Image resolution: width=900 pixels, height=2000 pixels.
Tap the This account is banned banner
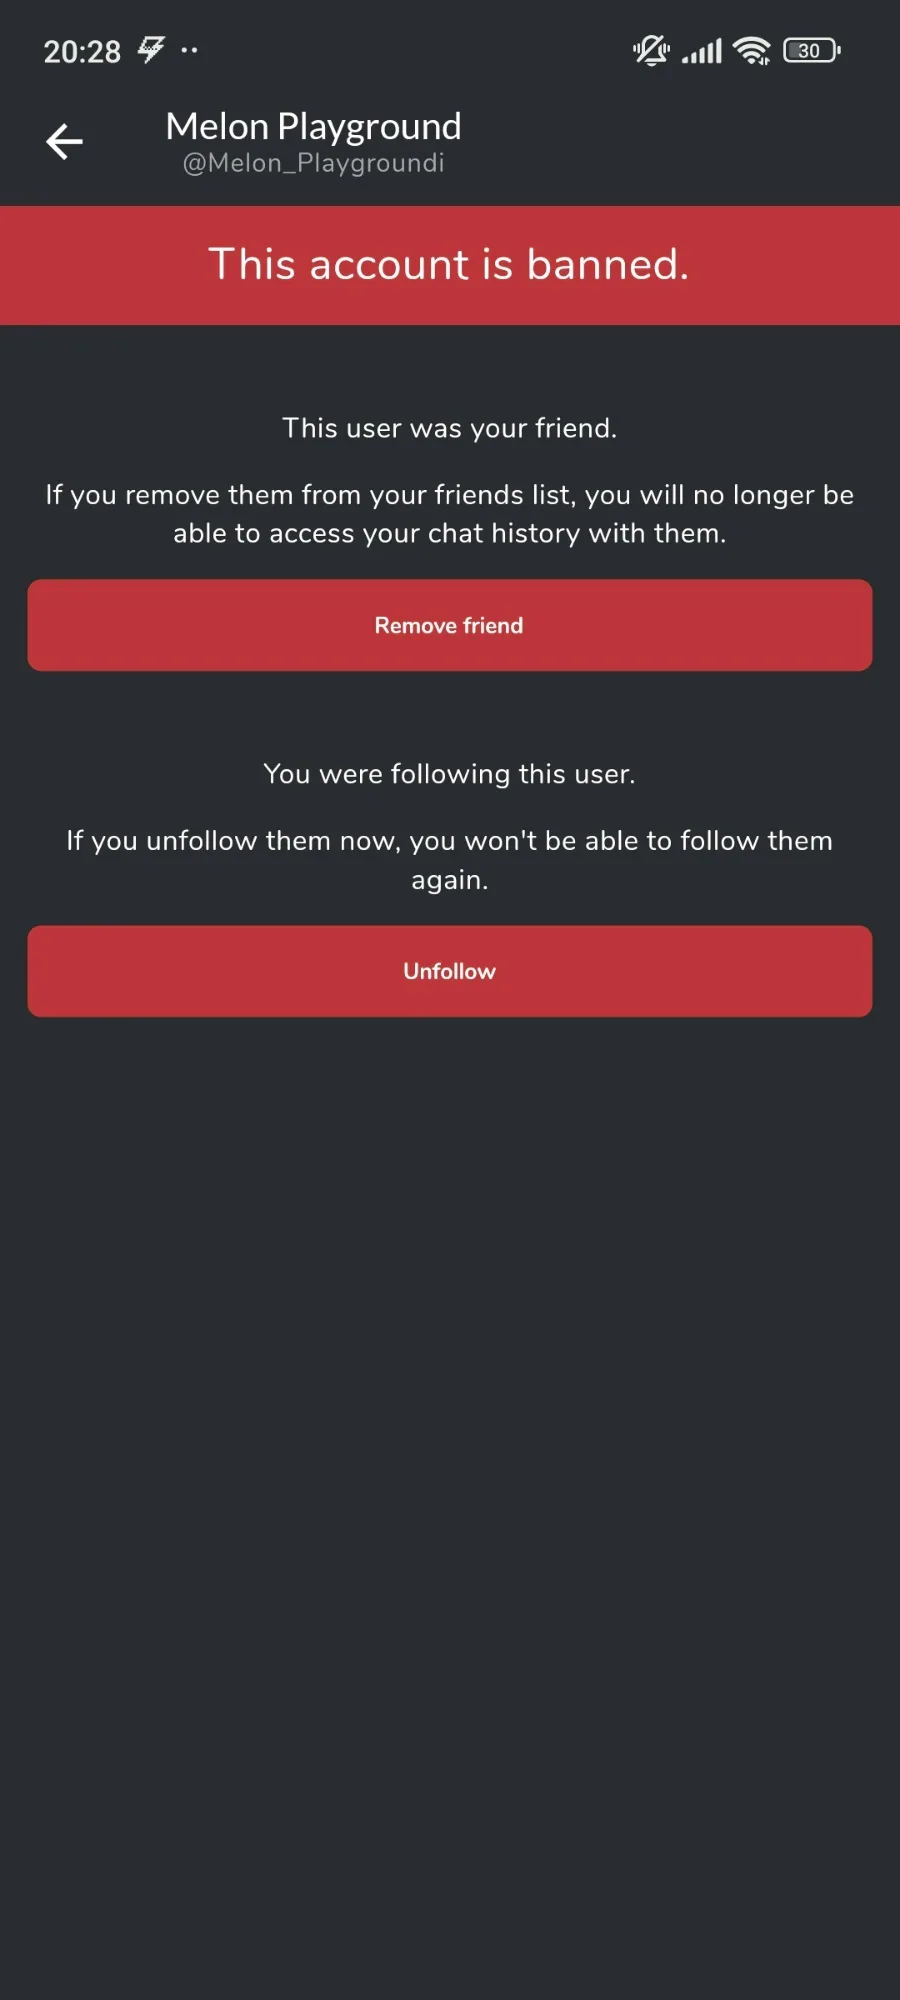[450, 265]
